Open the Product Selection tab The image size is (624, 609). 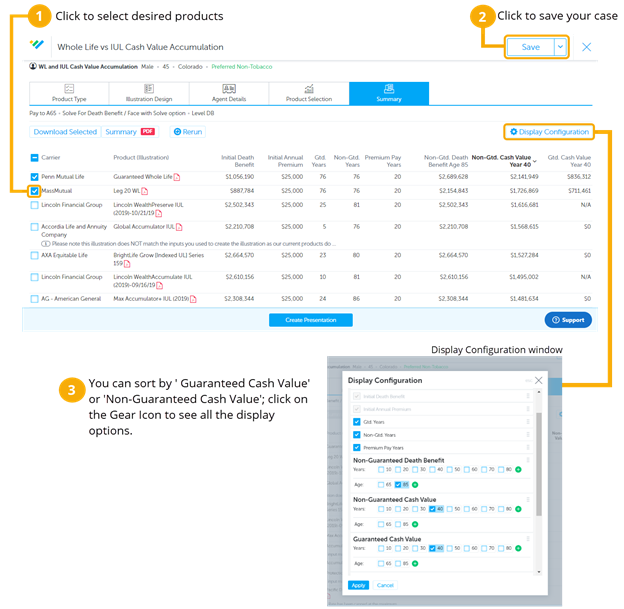point(309,94)
